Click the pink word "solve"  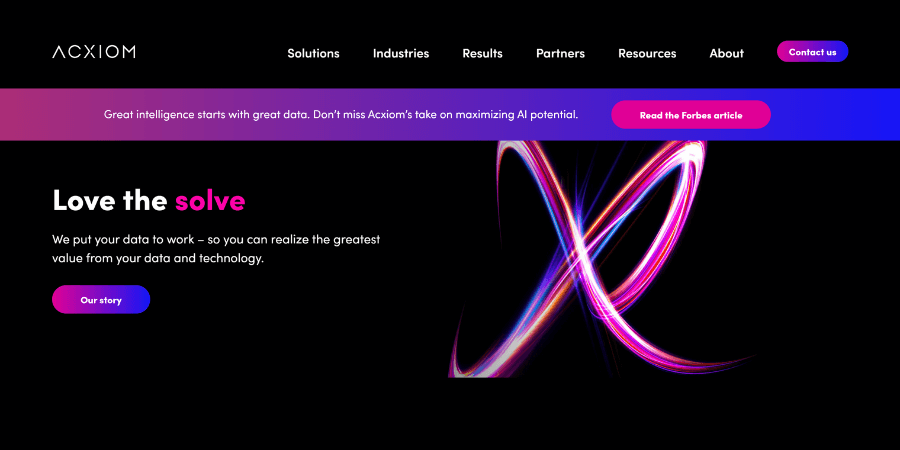pyautogui.click(x=210, y=200)
